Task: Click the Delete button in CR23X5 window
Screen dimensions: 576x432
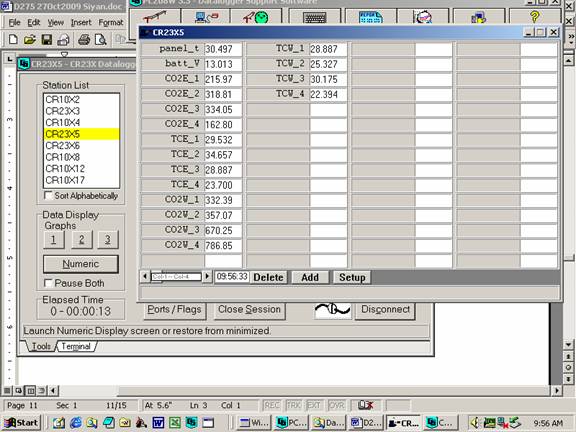Action: 268,277
